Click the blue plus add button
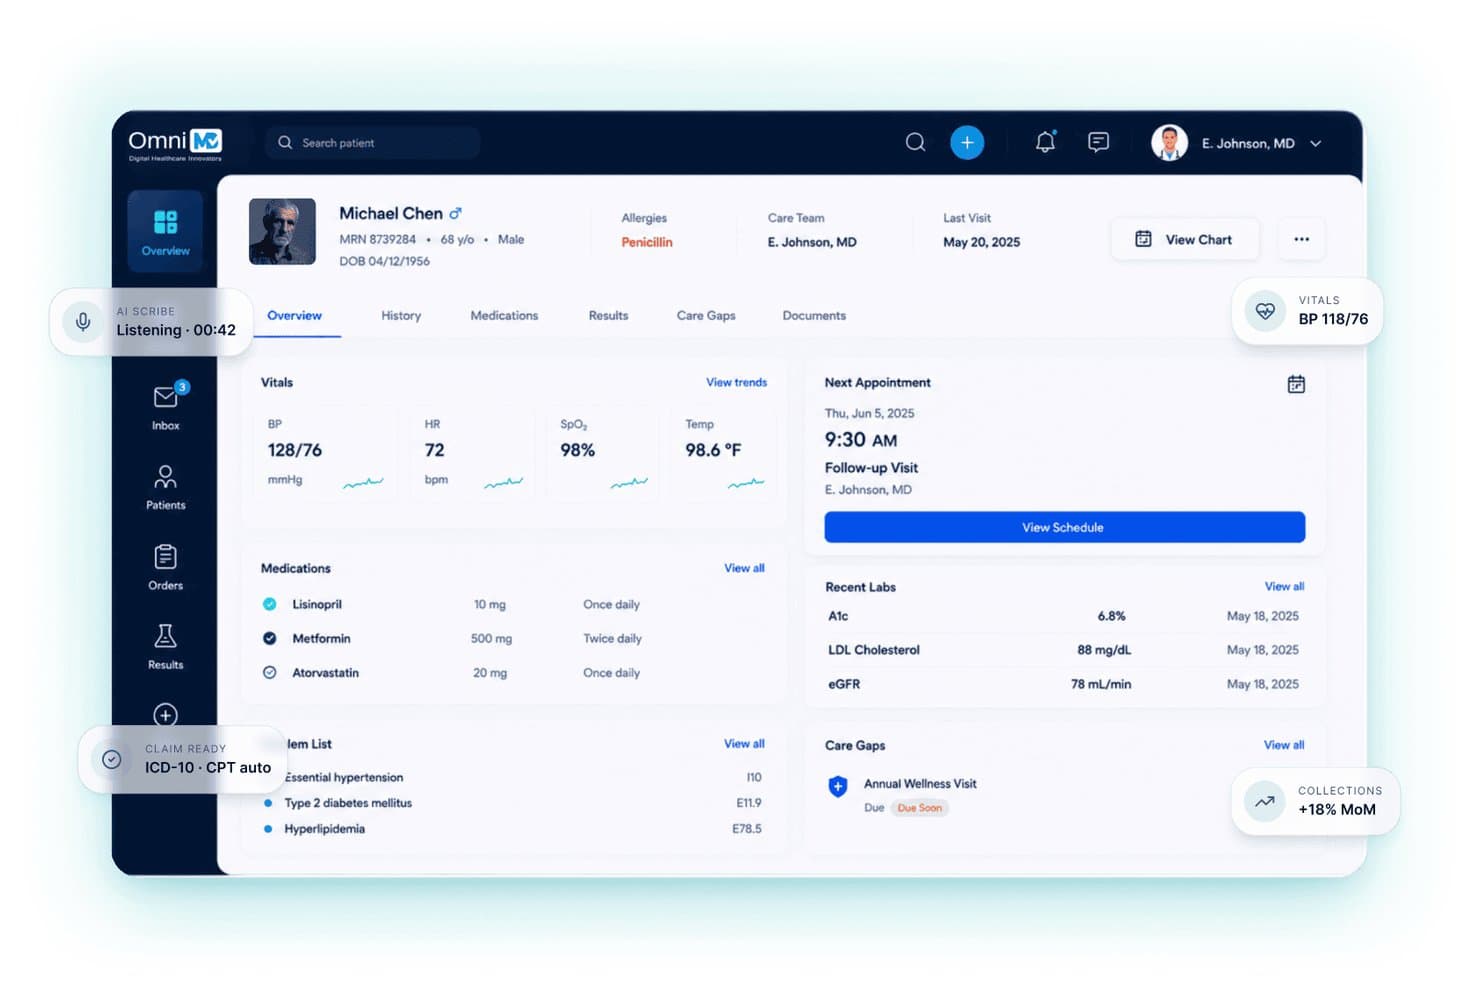Screen dimensions: 1480x987 pyautogui.click(x=967, y=143)
